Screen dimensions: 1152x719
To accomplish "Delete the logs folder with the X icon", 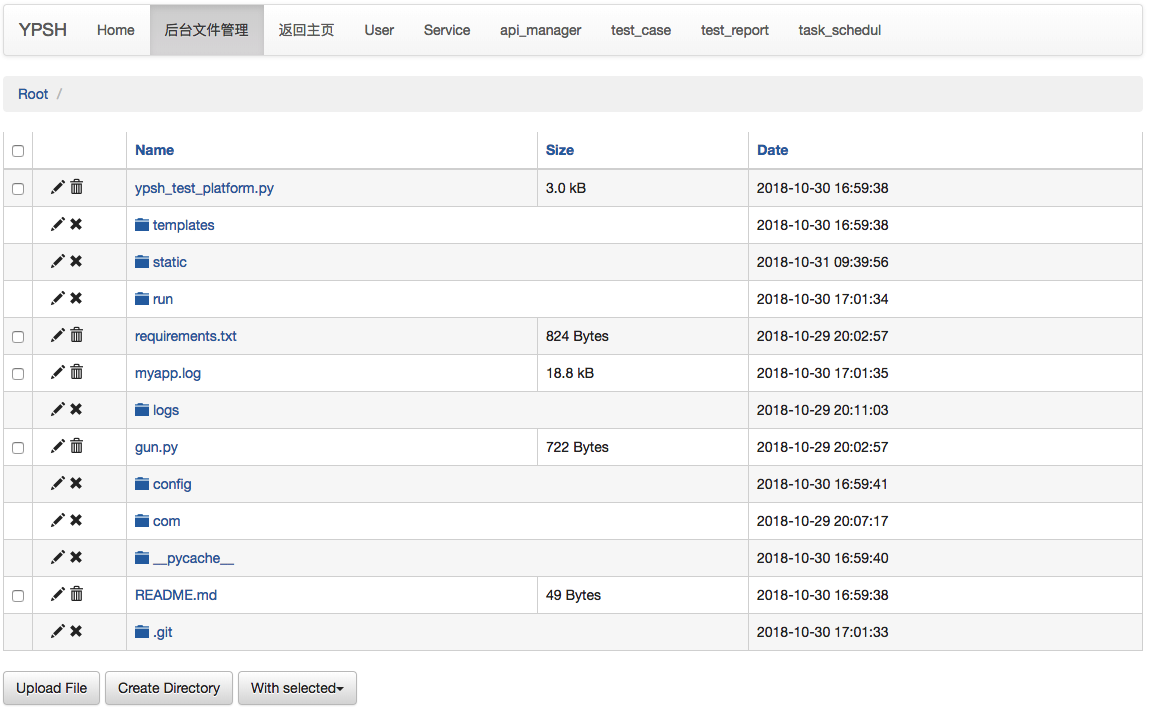I will (x=76, y=409).
